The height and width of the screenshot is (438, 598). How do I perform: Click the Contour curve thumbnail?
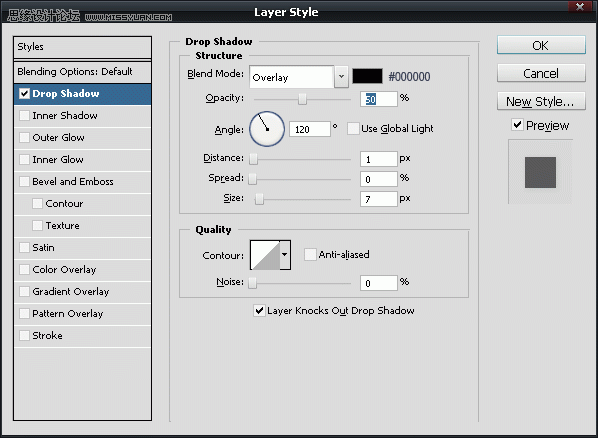tap(265, 255)
